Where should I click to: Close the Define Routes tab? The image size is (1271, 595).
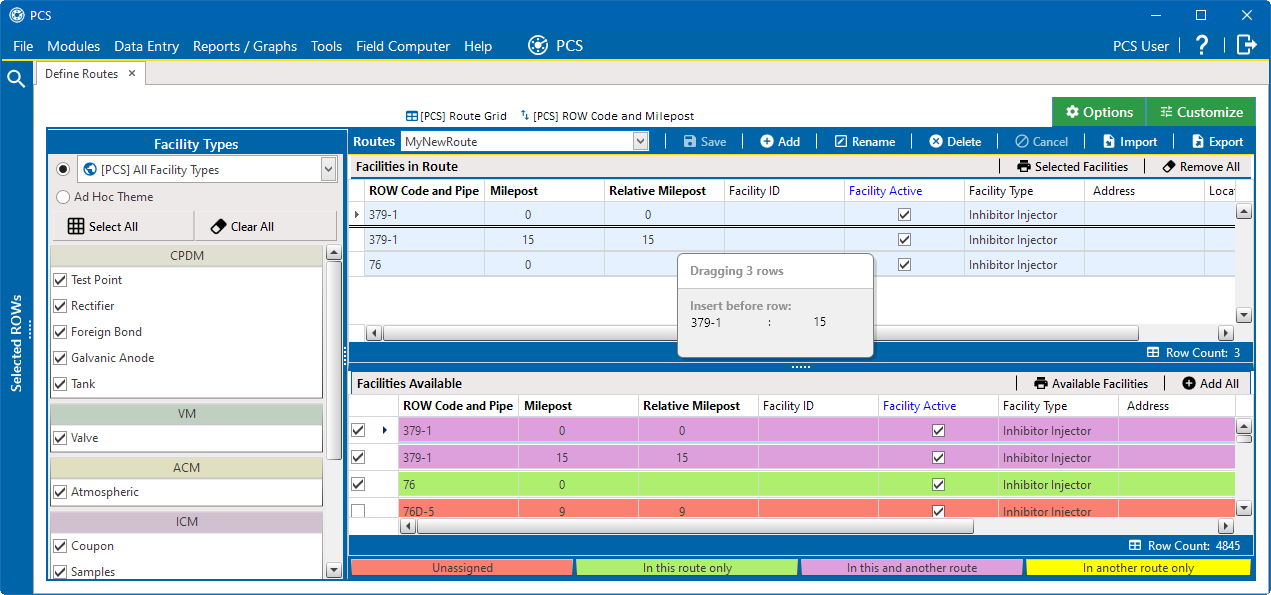point(132,73)
